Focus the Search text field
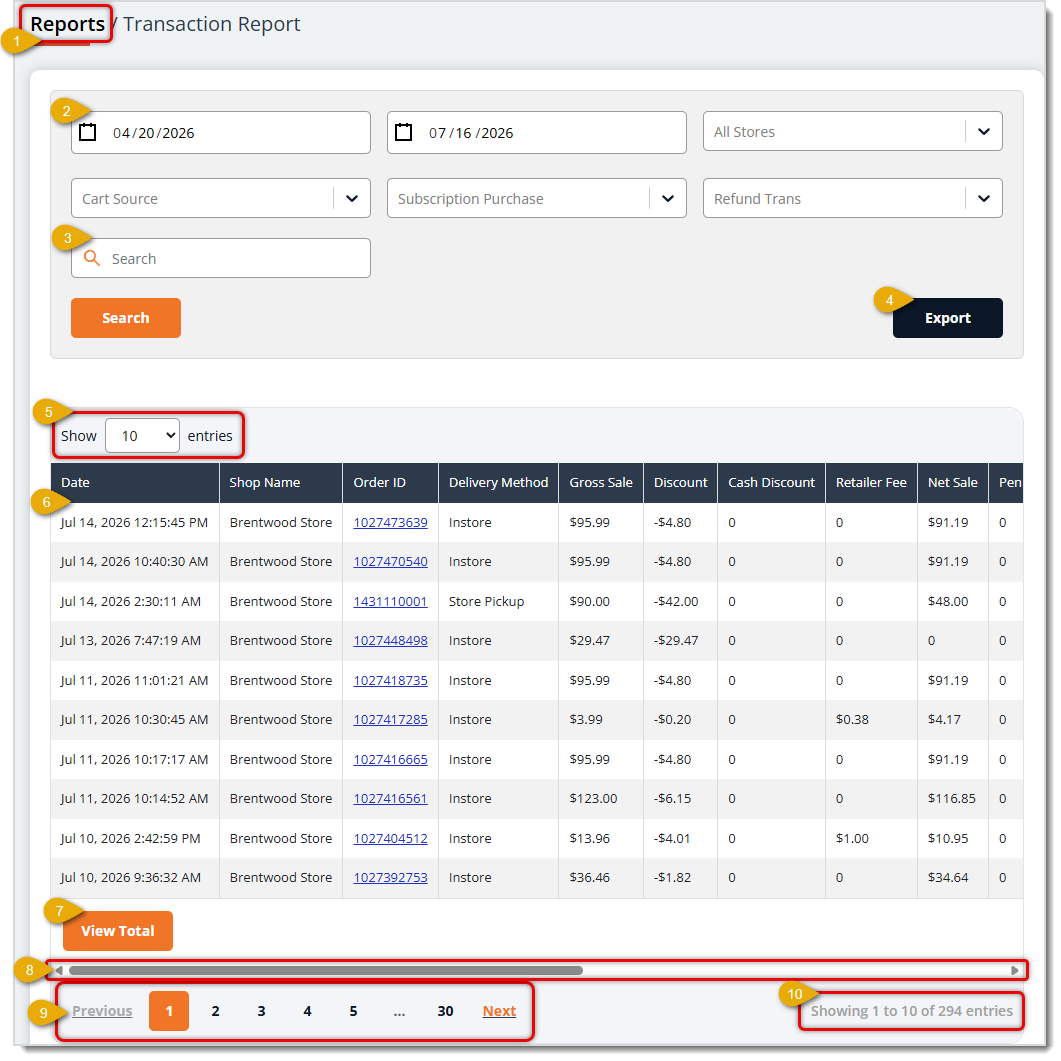This screenshot has width=1061, height=1061. click(221, 258)
